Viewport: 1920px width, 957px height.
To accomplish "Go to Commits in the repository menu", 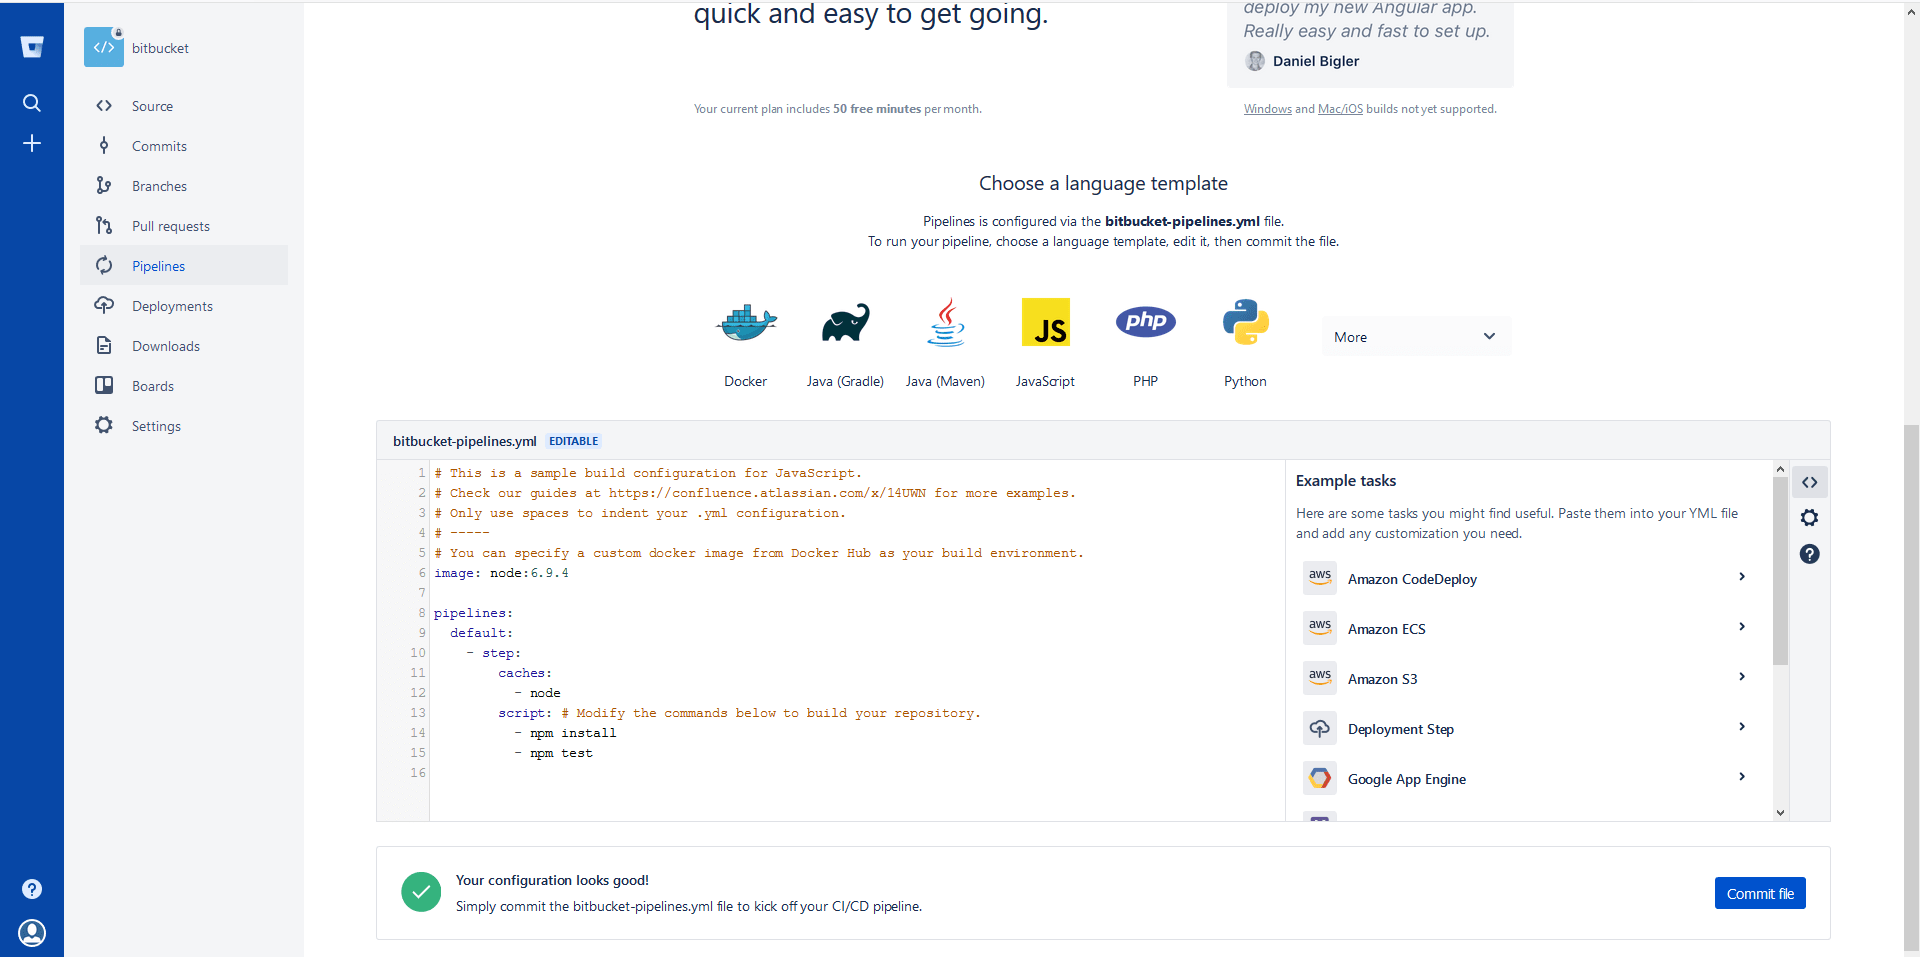I will pyautogui.click(x=159, y=146).
